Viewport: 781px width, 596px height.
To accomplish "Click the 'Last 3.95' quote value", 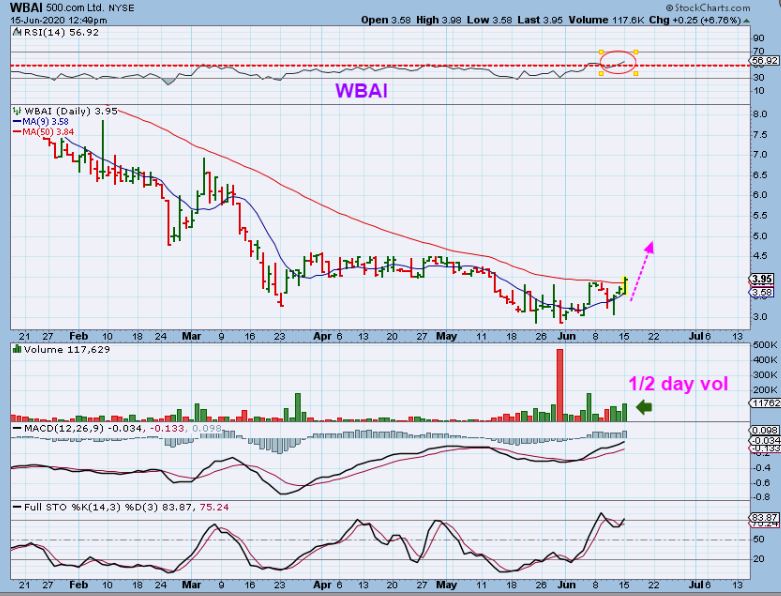I will 540,20.
